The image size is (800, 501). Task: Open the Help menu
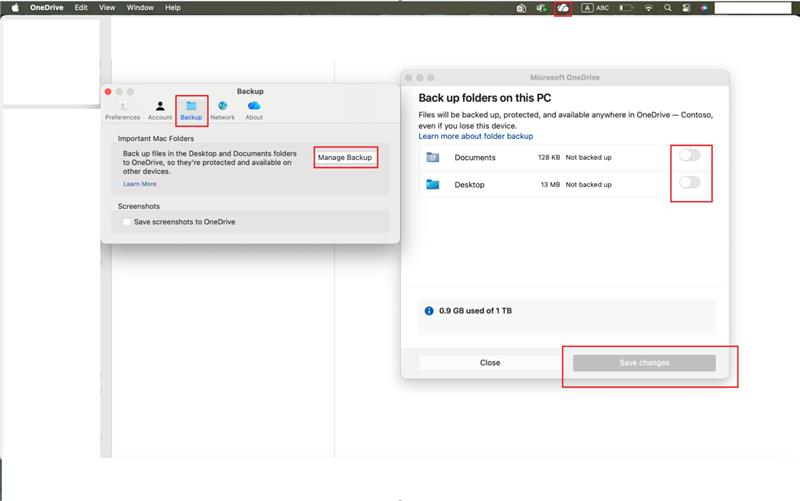(x=173, y=8)
